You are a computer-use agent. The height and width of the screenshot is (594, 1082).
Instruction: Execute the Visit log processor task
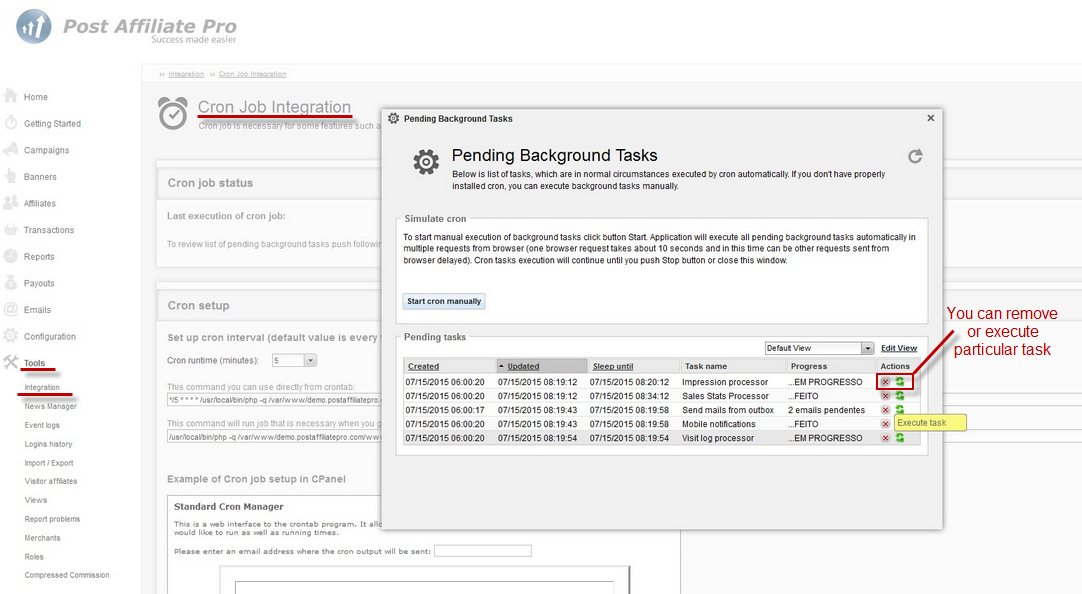[x=900, y=438]
